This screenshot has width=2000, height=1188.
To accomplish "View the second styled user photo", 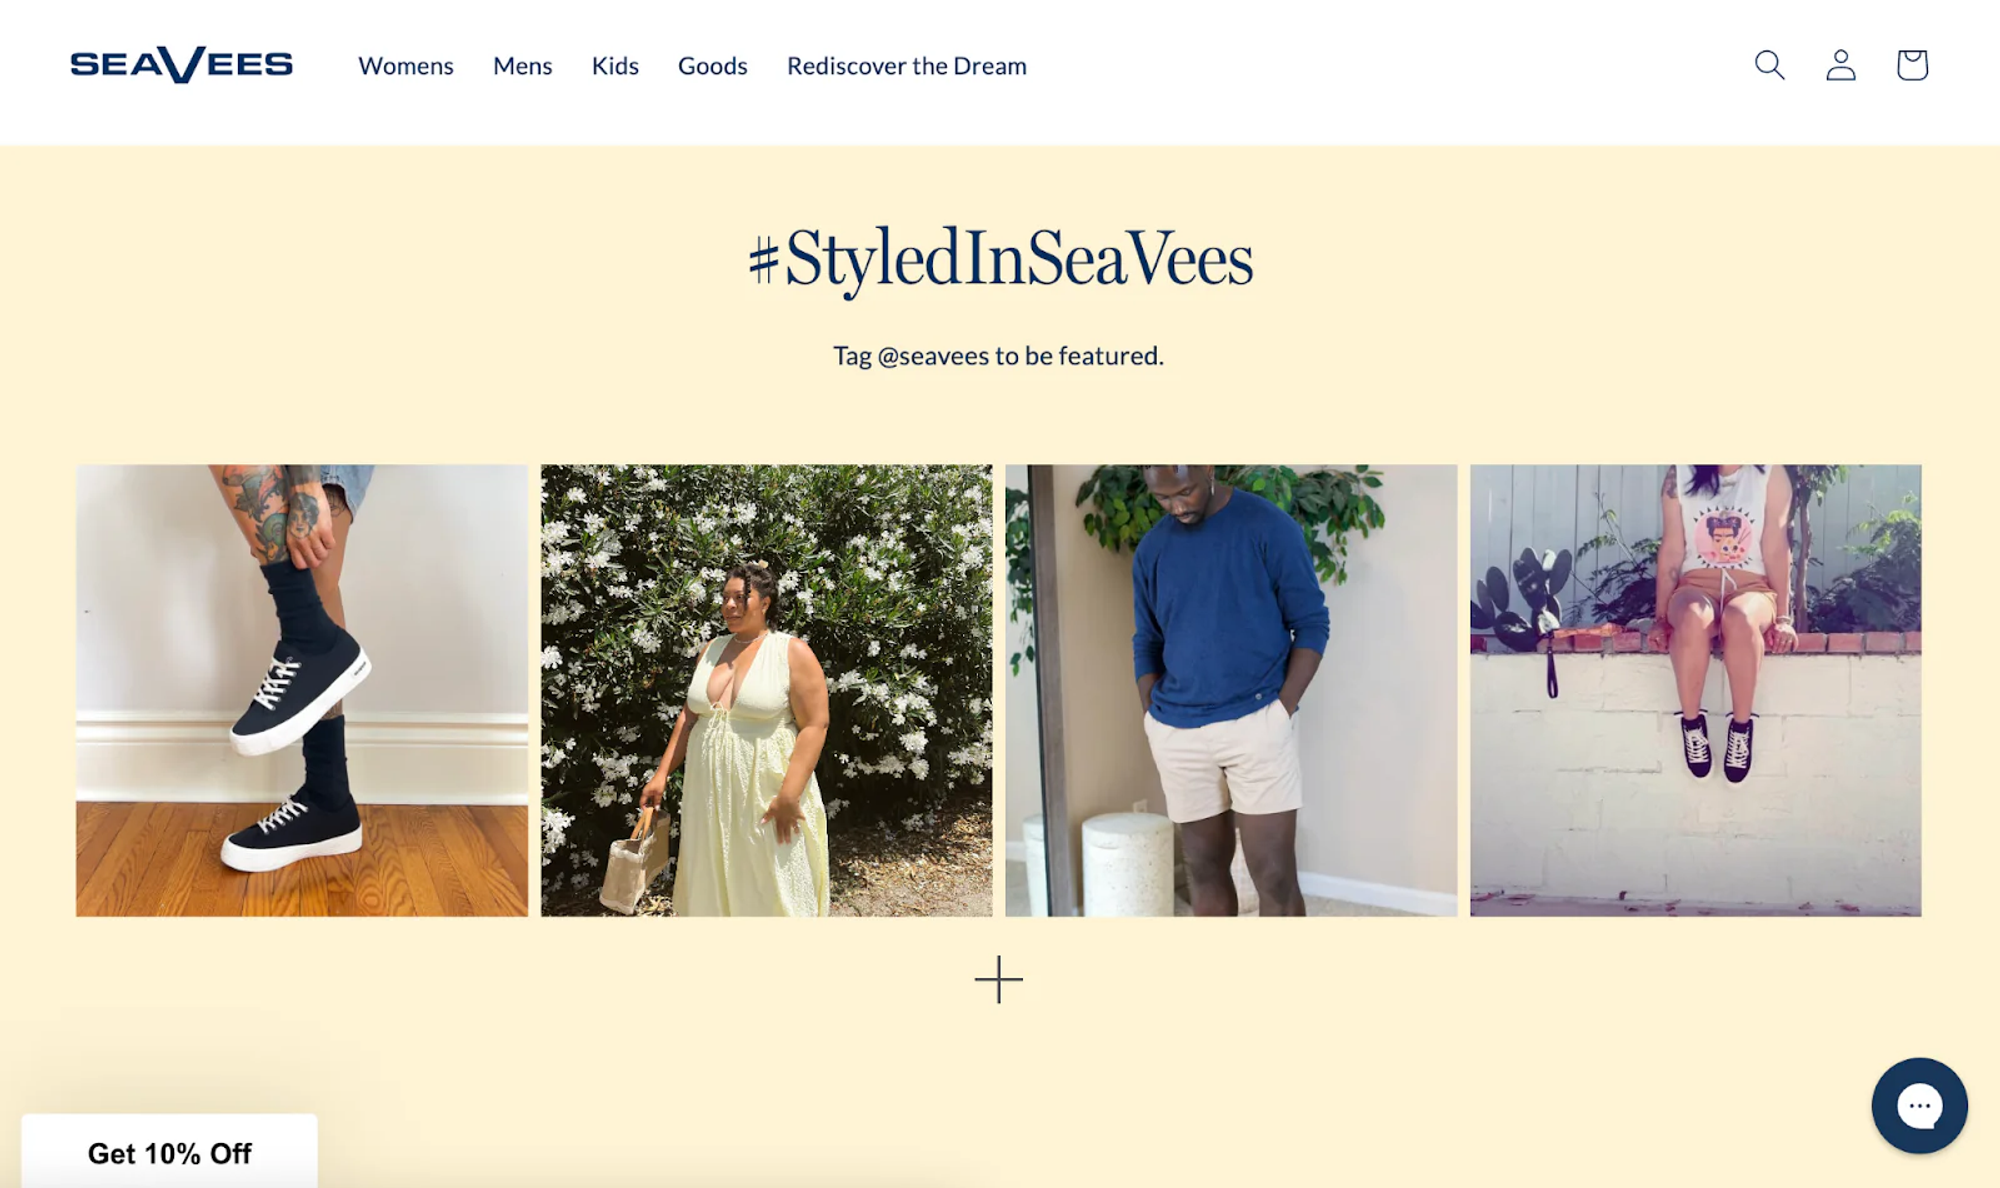I will (x=767, y=689).
